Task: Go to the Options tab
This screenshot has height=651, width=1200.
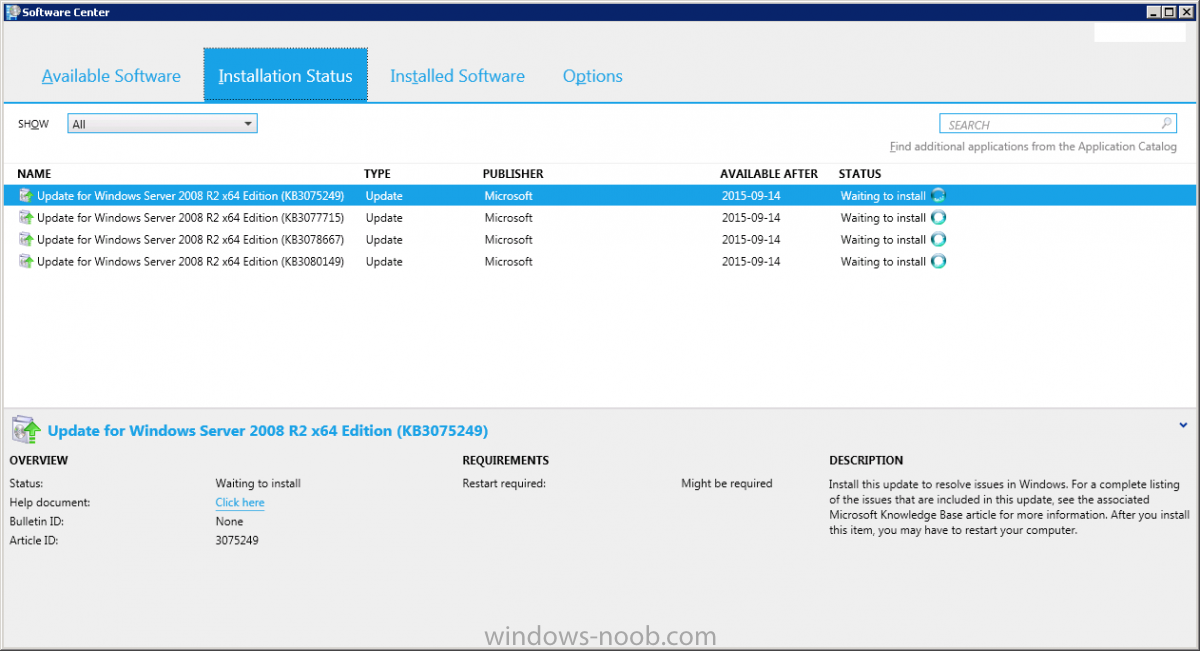Action: pyautogui.click(x=593, y=76)
